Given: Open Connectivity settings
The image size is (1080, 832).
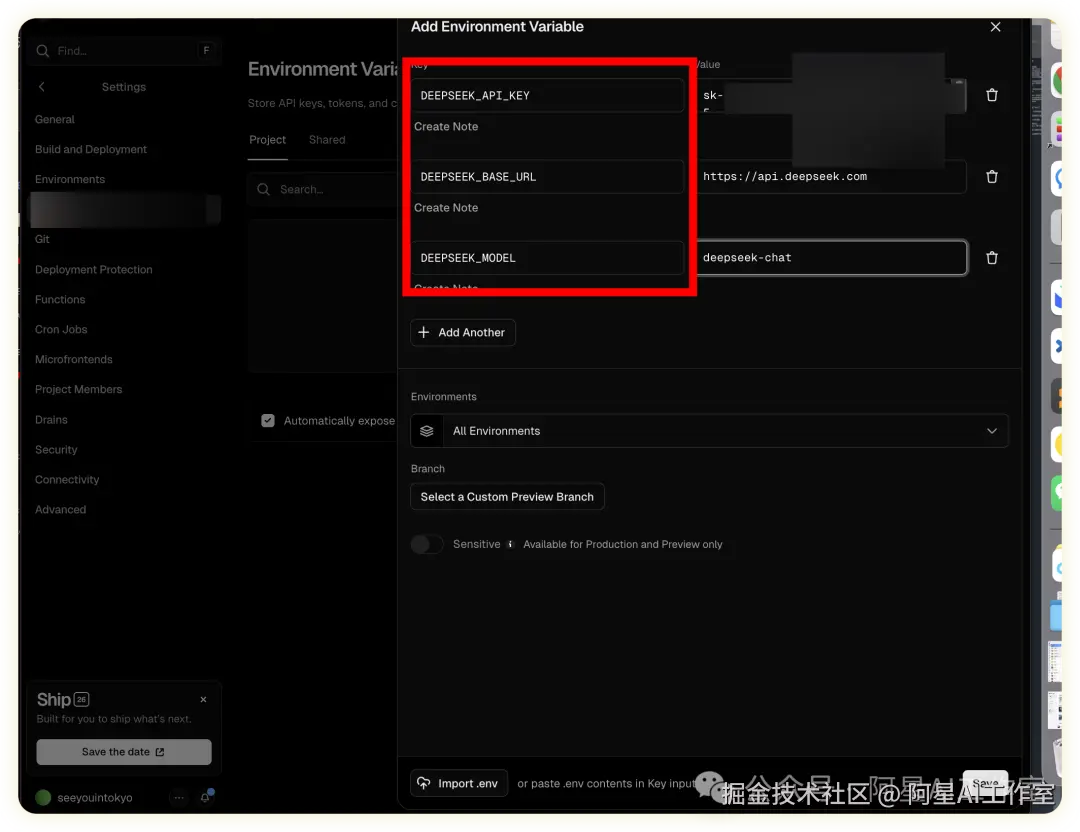Looking at the screenshot, I should click(67, 479).
